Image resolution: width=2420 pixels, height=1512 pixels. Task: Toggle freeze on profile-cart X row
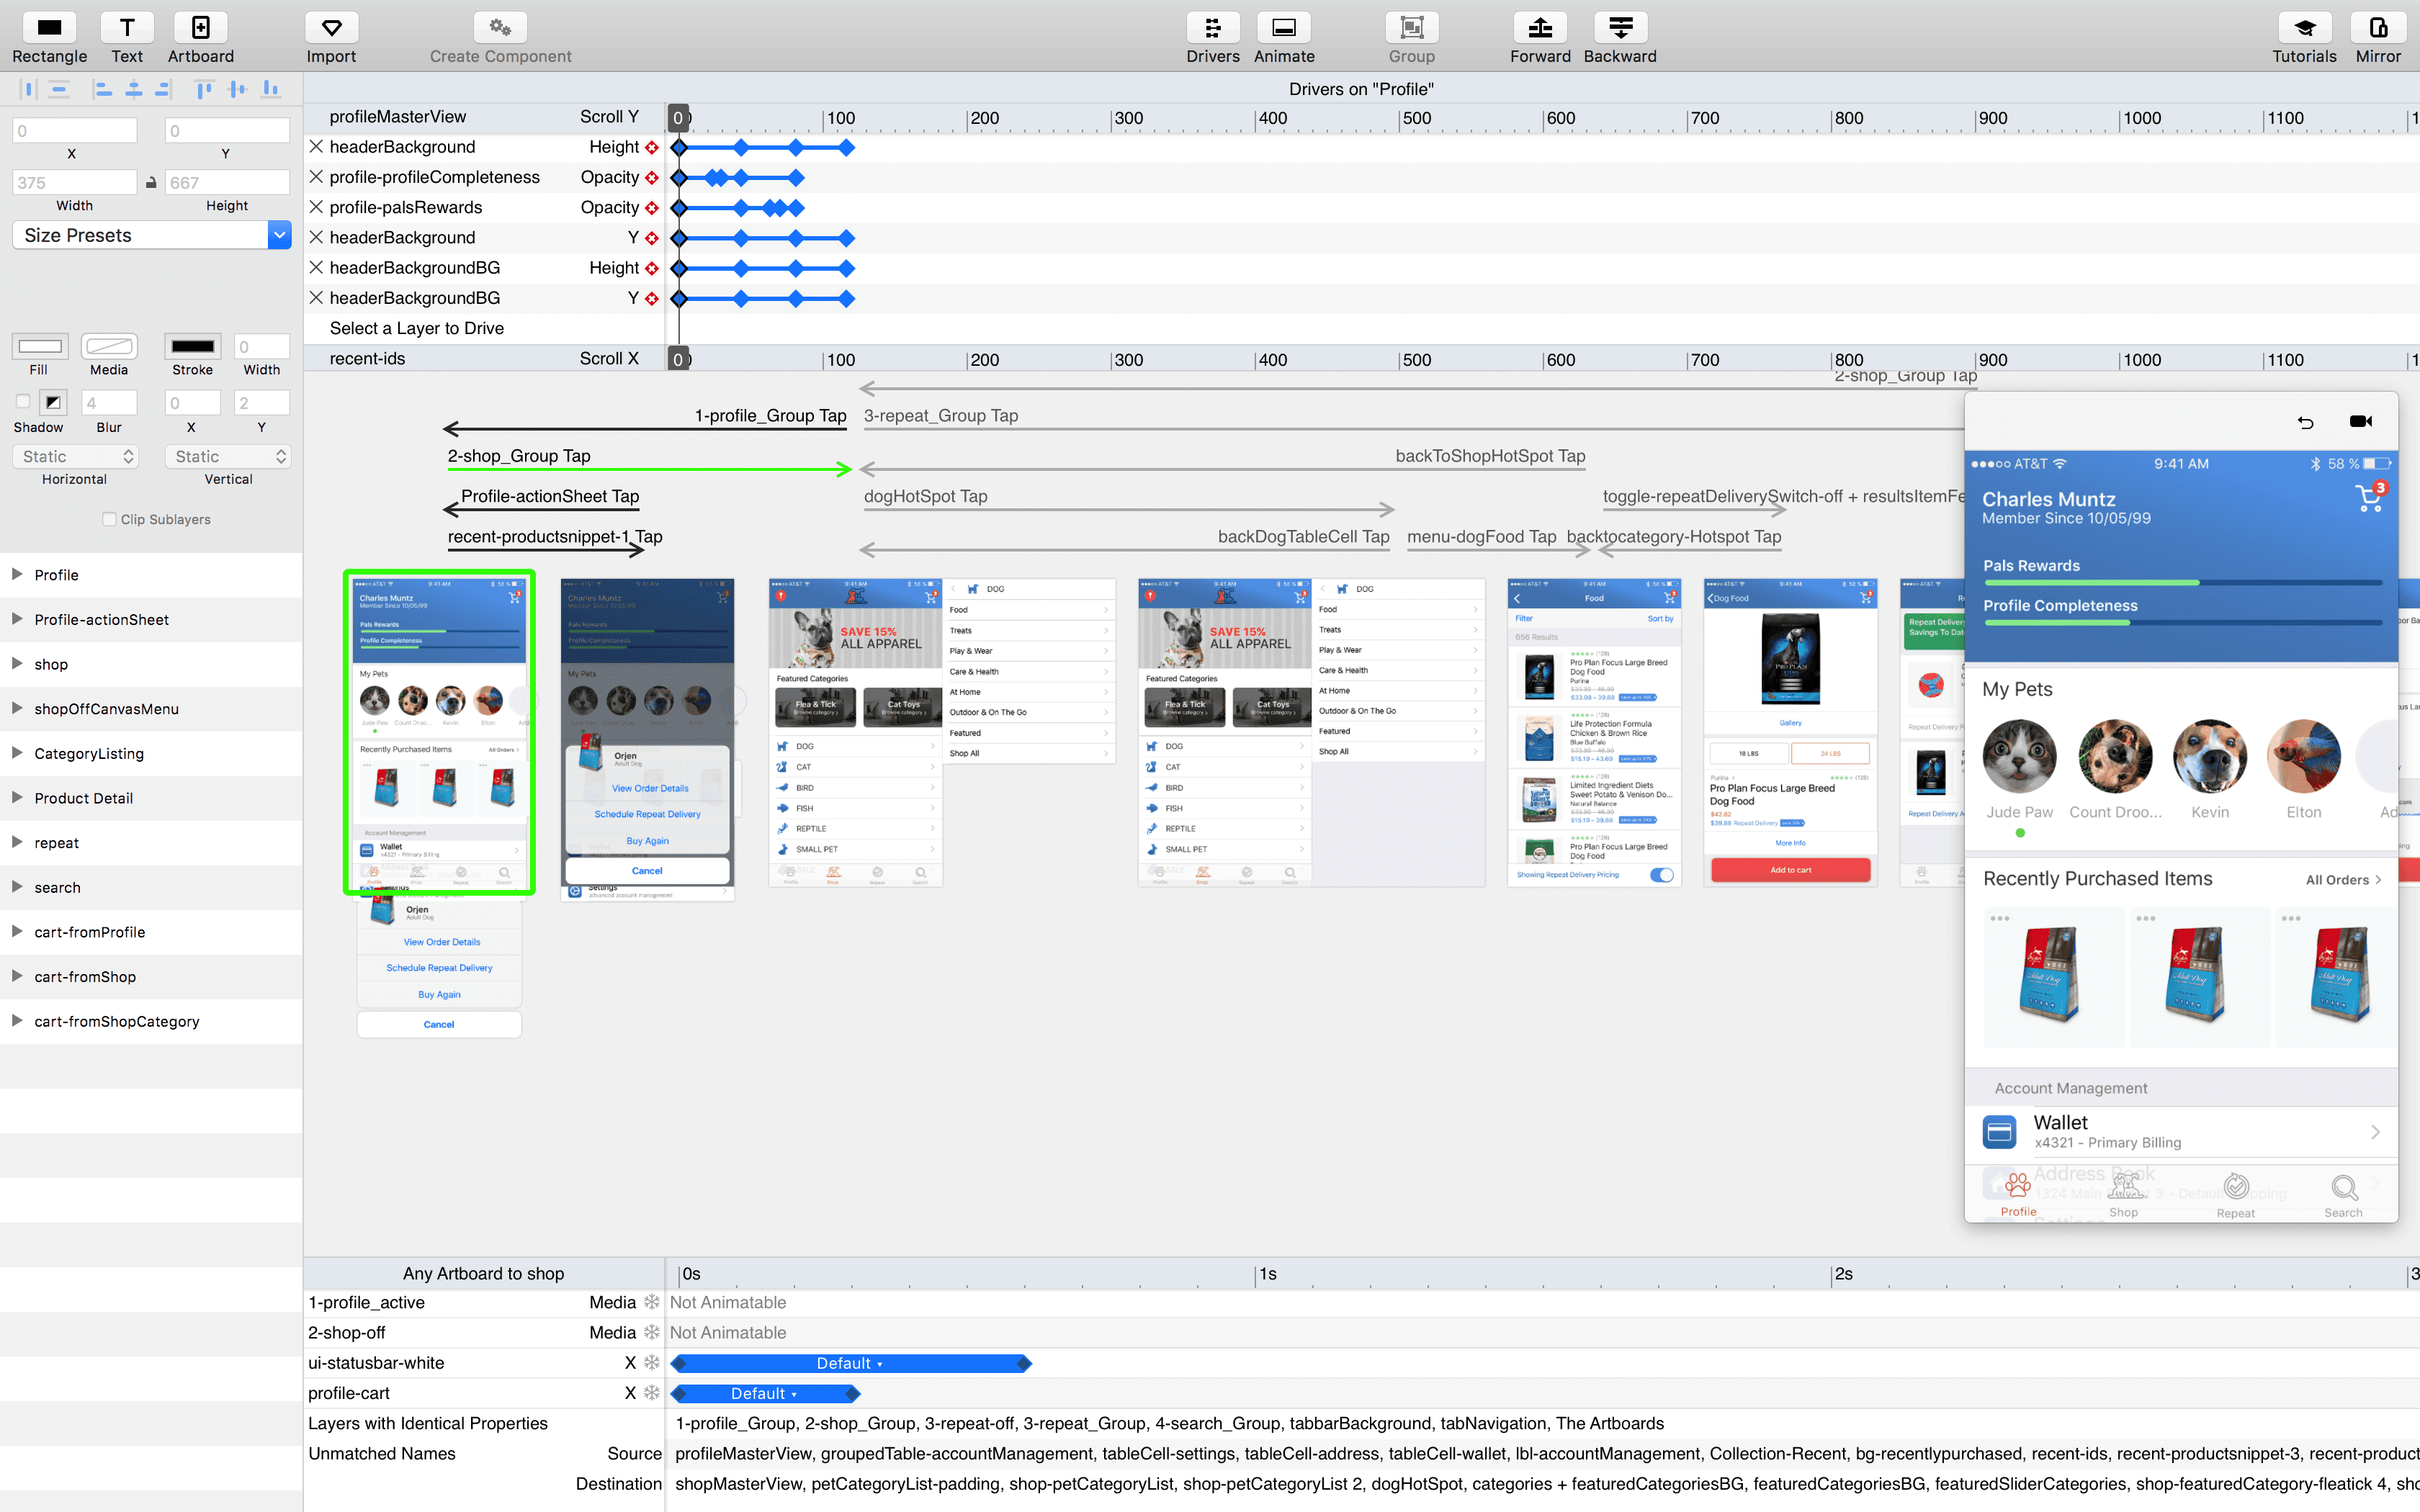(652, 1393)
